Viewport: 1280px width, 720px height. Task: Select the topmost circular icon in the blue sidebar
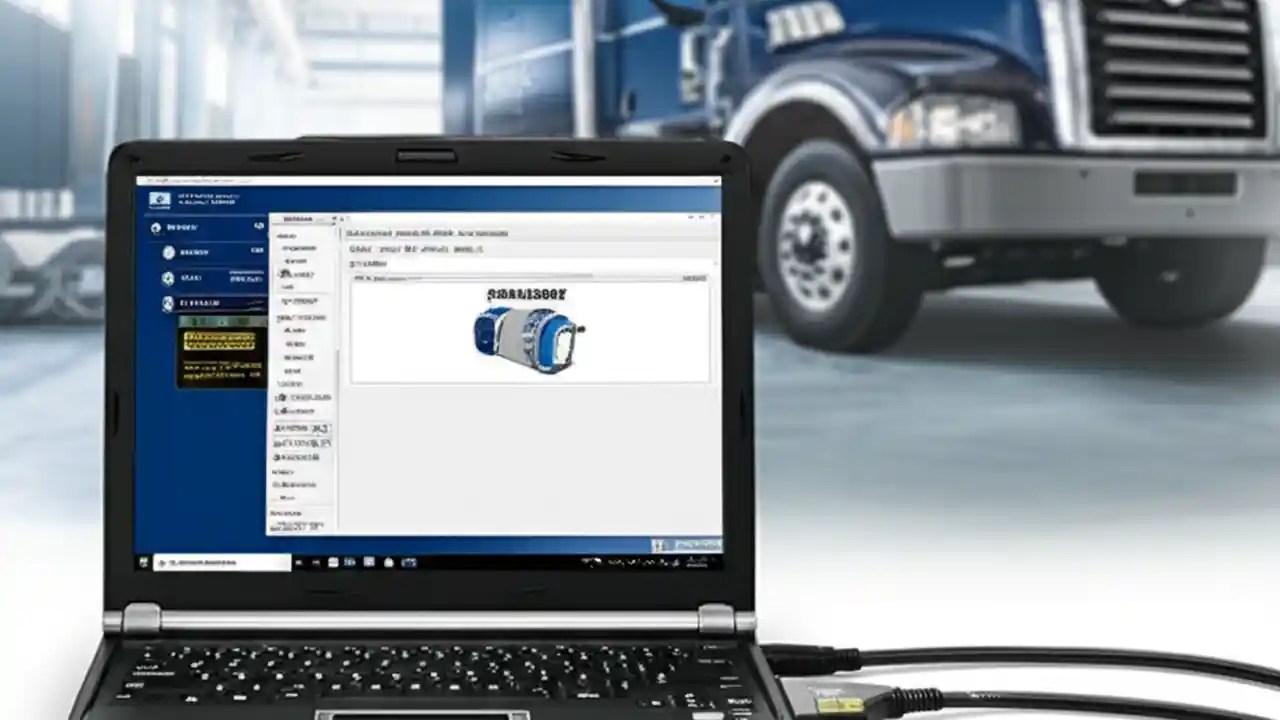157,227
